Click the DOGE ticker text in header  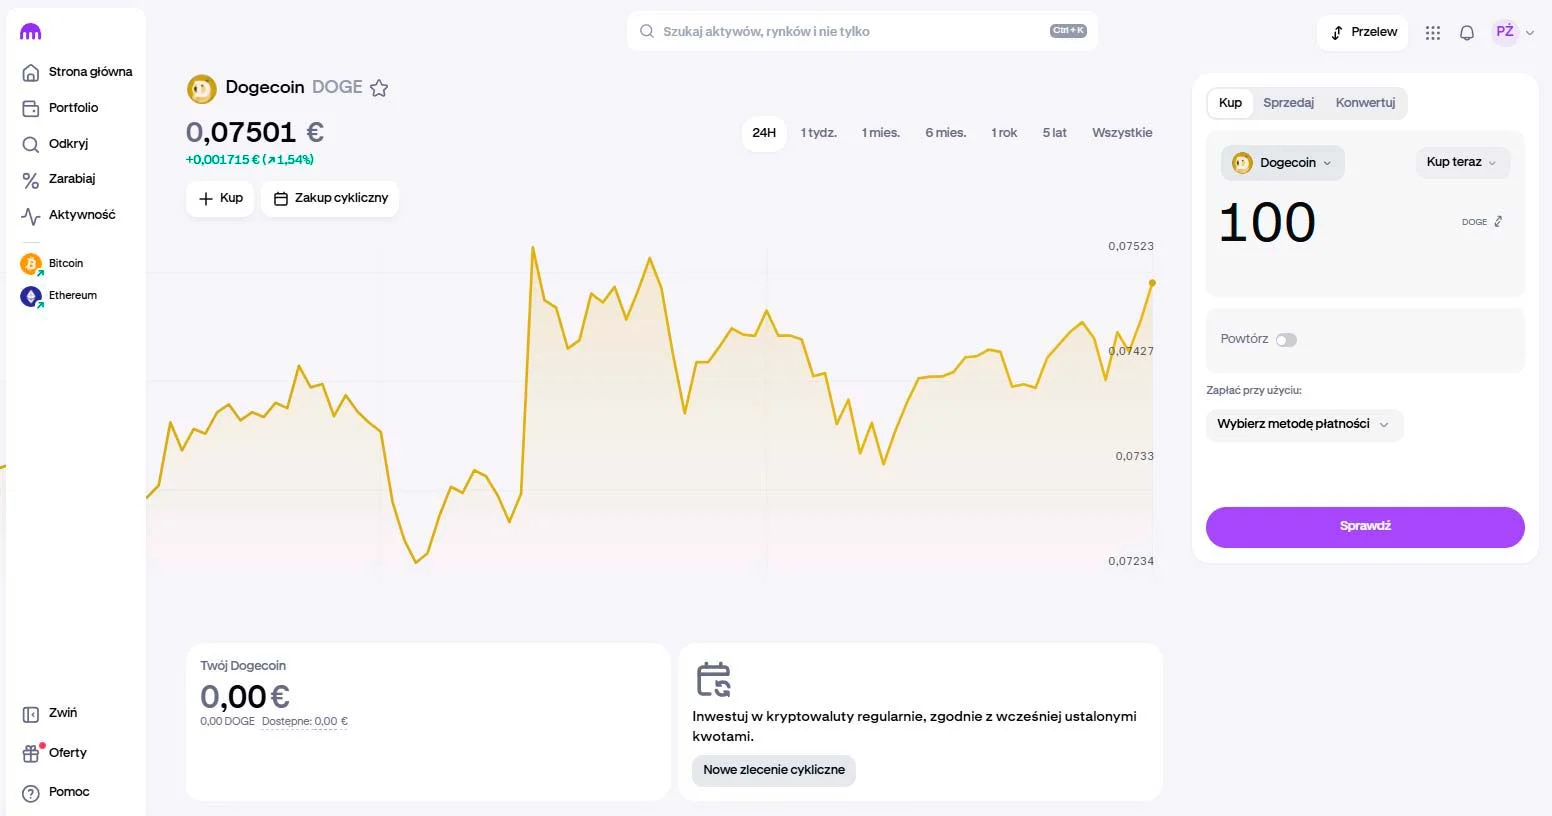[x=337, y=88]
